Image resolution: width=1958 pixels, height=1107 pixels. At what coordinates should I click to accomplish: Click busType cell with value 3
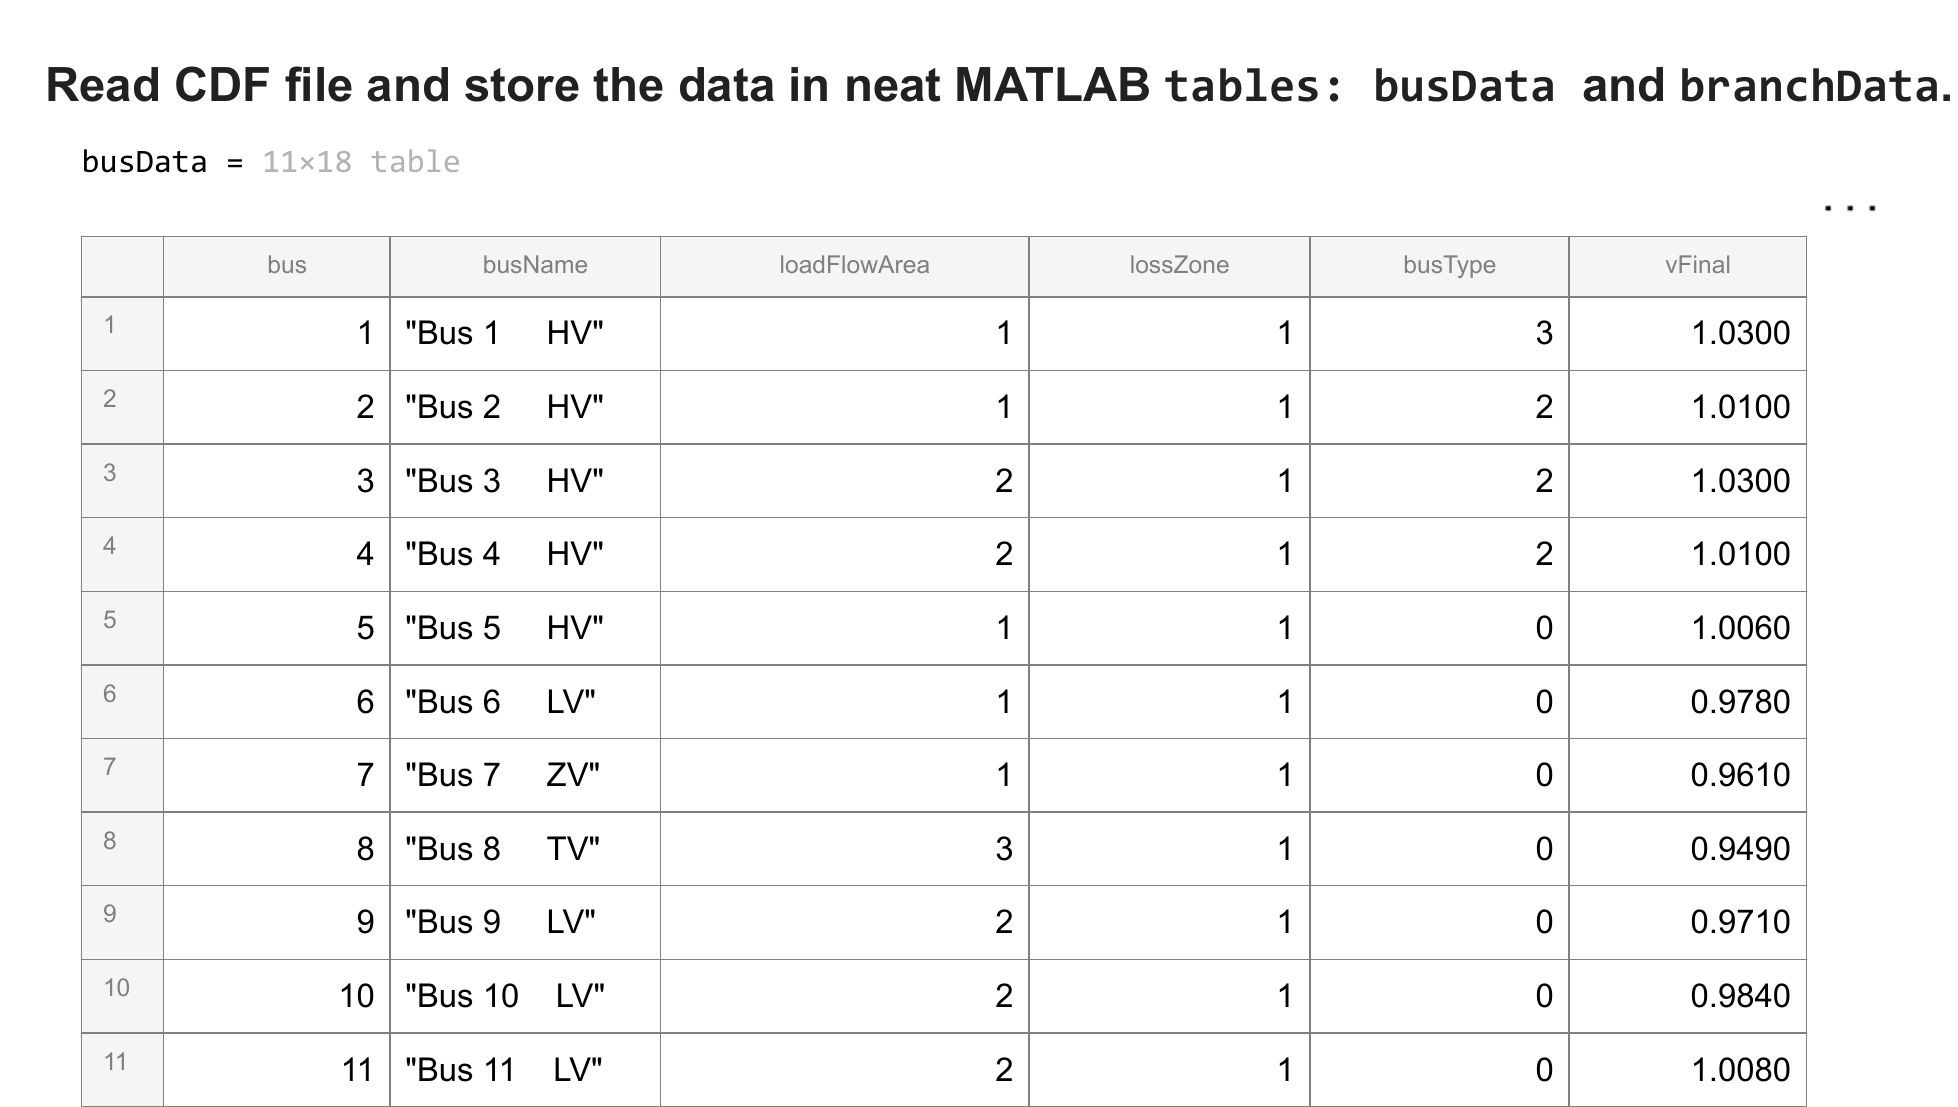(x=1440, y=334)
